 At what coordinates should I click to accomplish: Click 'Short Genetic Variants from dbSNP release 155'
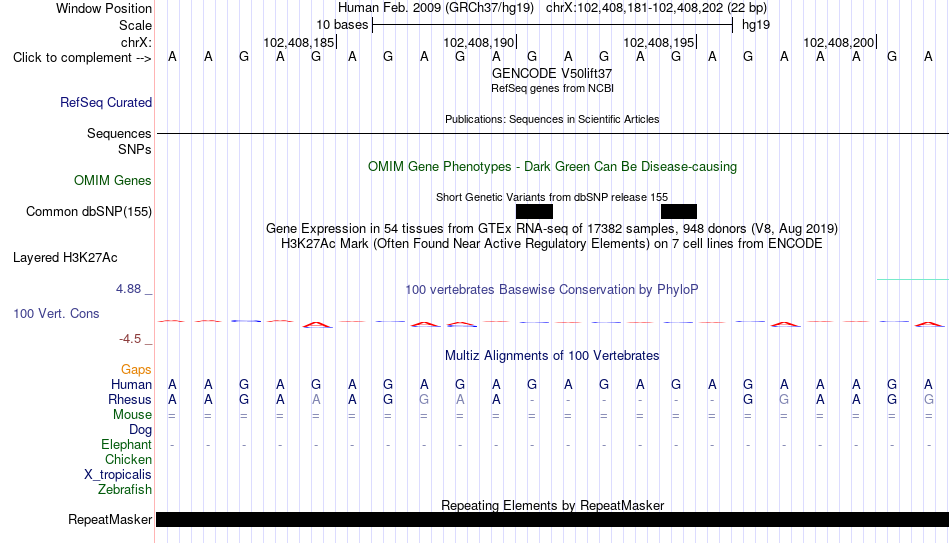pyautogui.click(x=552, y=197)
